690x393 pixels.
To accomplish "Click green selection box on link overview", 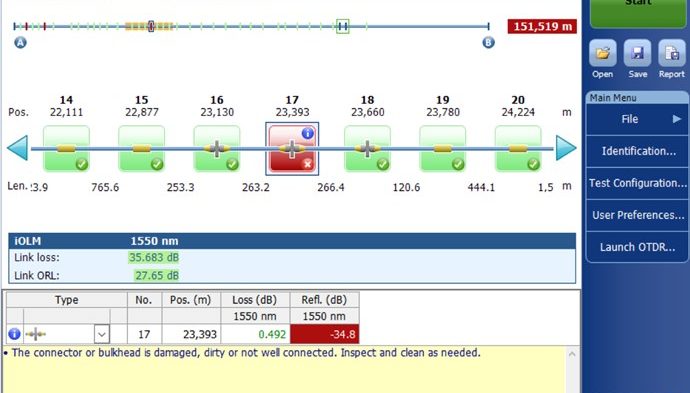I will point(343,26).
